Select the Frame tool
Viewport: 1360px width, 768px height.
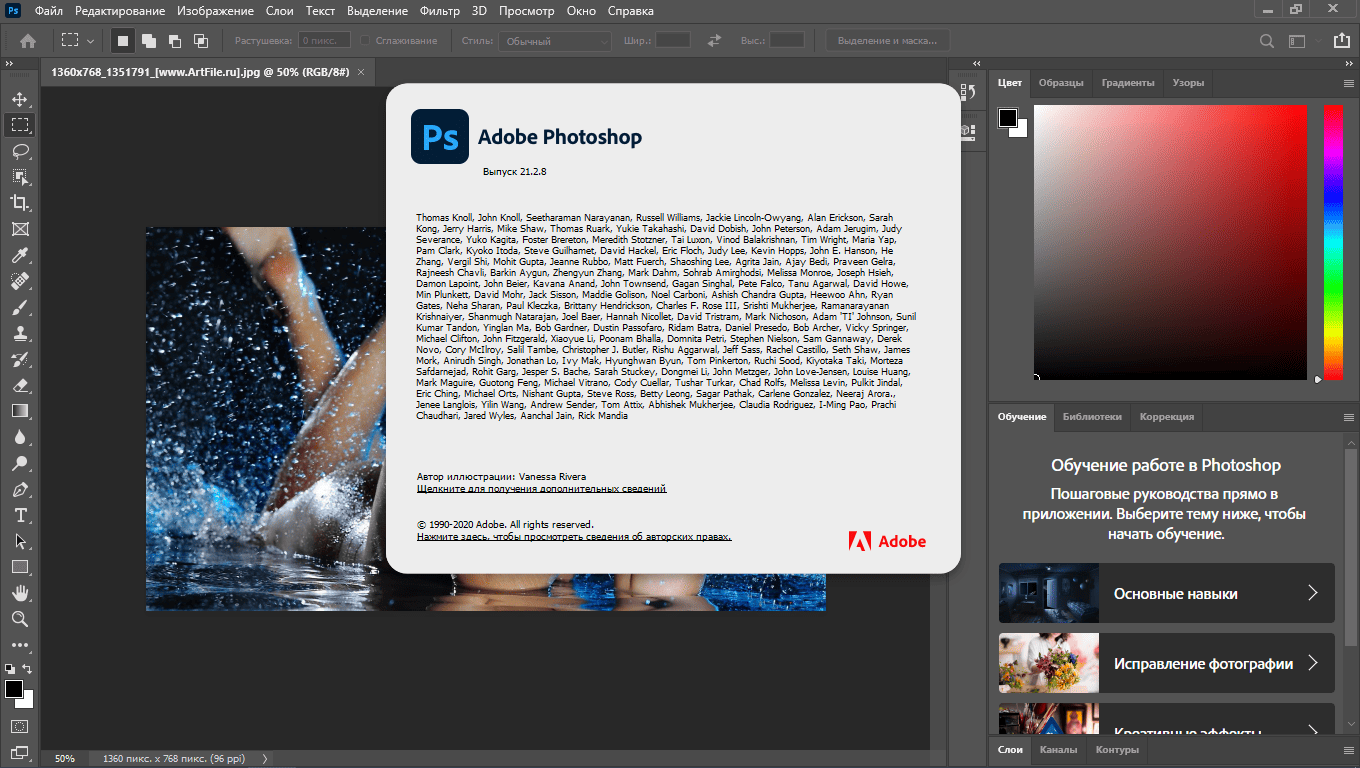pos(20,229)
